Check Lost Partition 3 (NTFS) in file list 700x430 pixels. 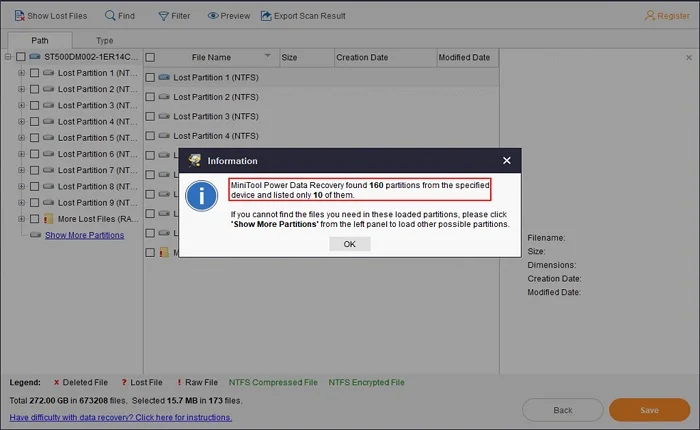(150, 116)
